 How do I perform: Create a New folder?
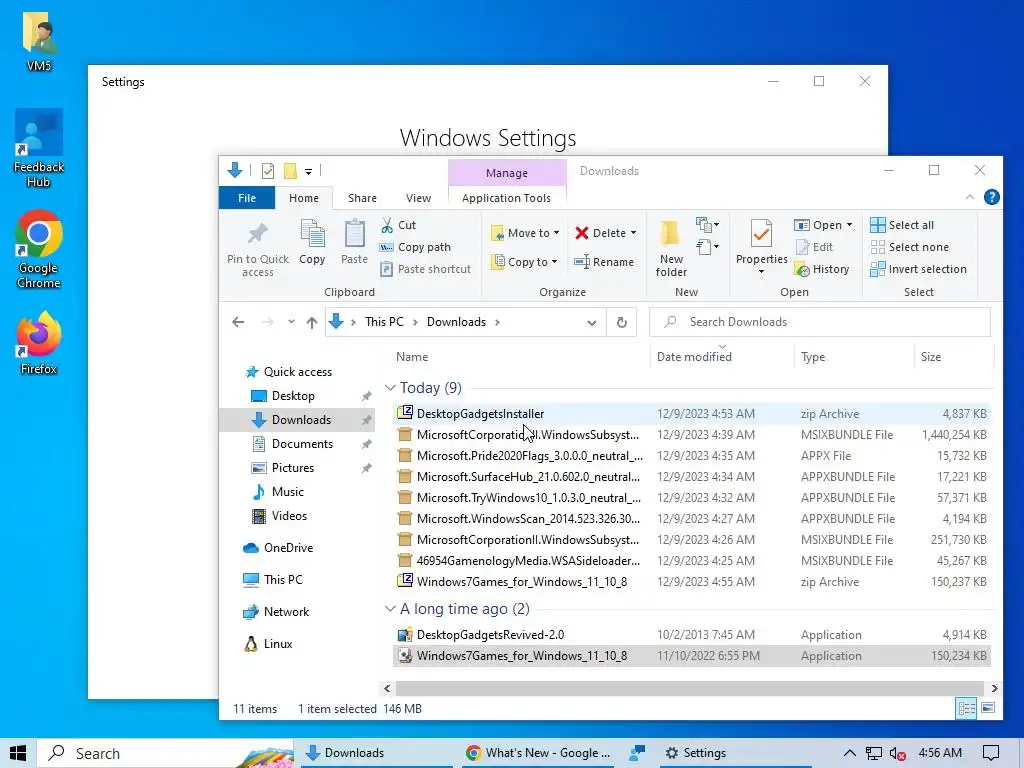pyautogui.click(x=671, y=249)
